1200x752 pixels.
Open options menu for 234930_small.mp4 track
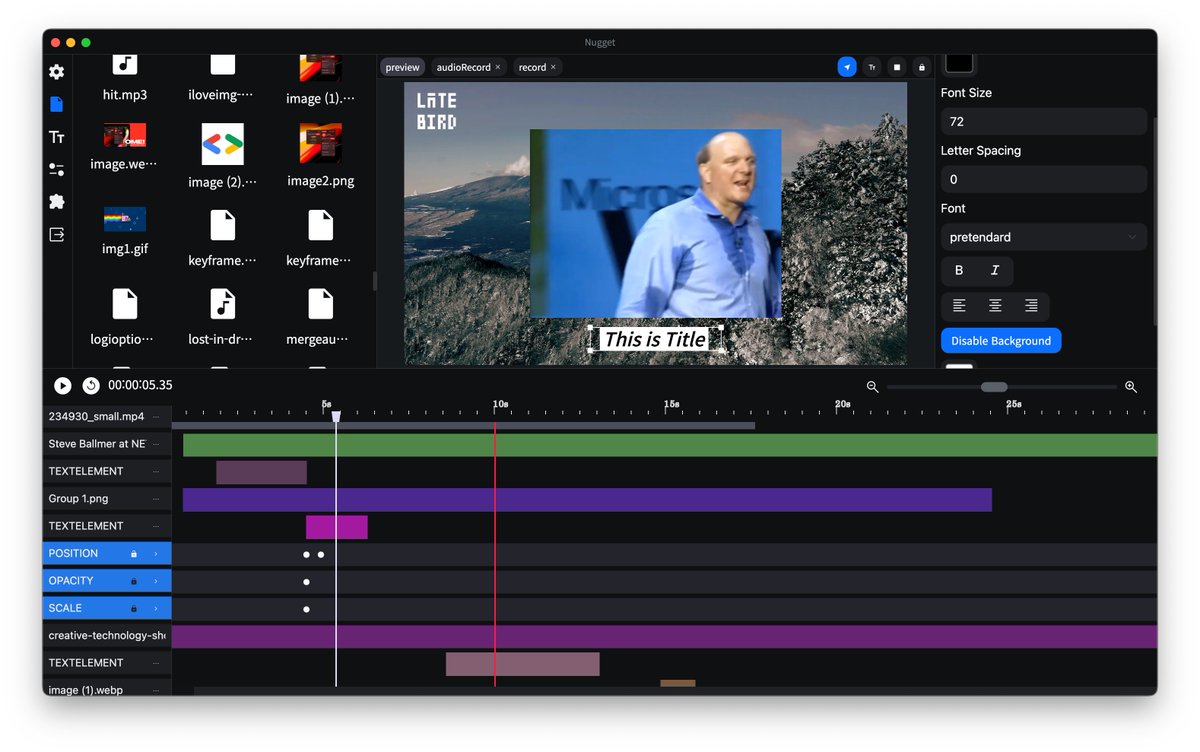tap(156, 417)
